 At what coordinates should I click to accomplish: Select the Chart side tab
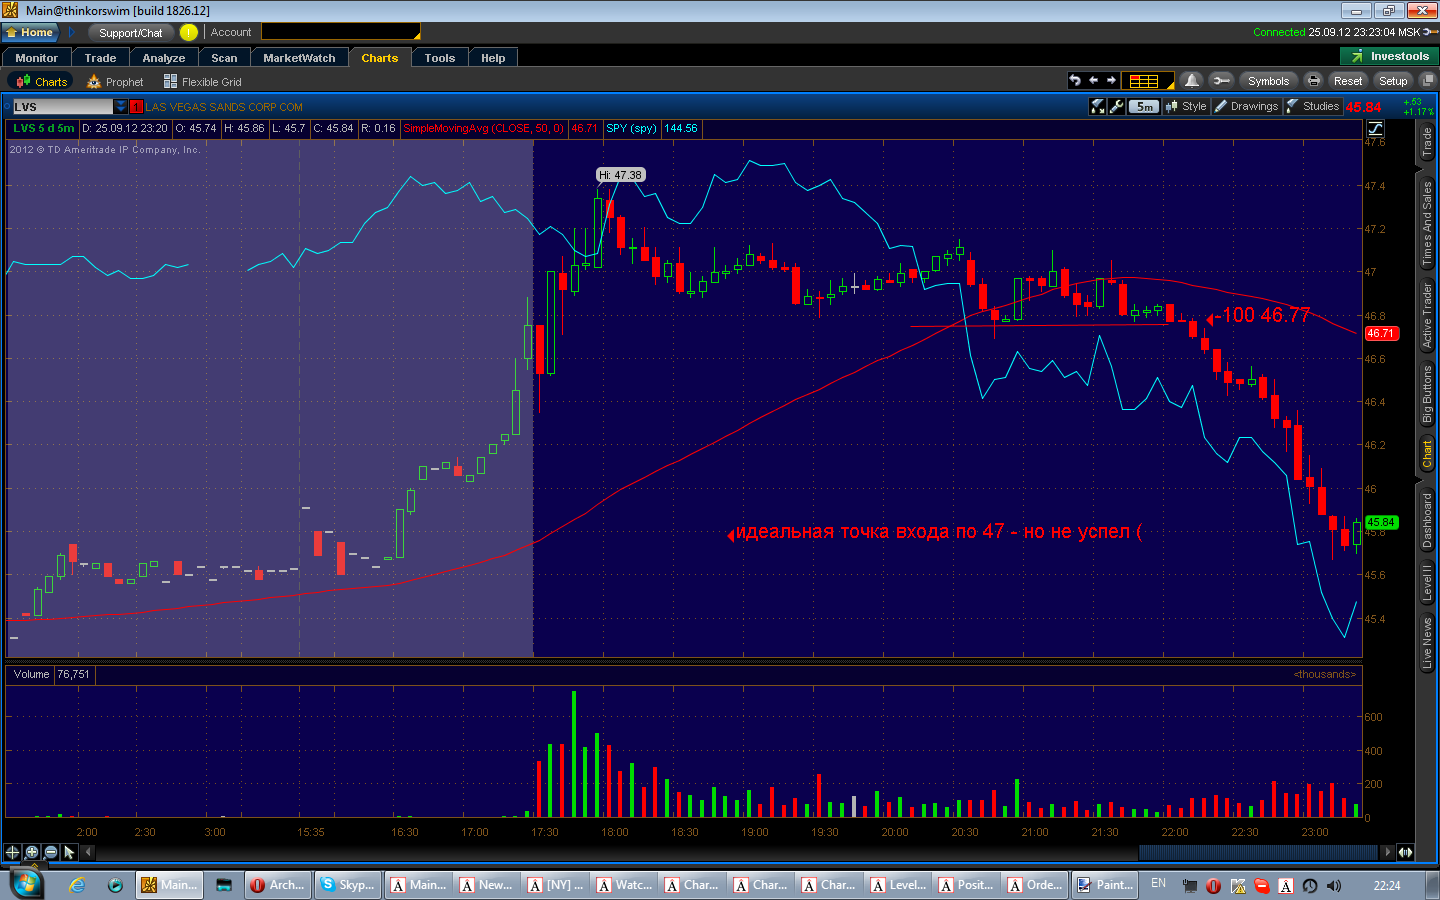[x=1427, y=453]
